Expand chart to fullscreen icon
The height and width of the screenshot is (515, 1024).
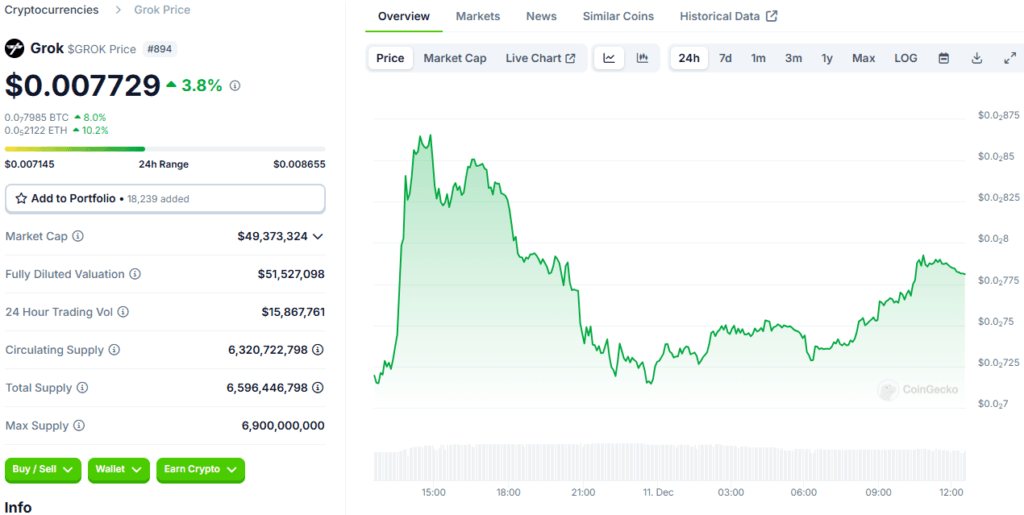point(1009,58)
